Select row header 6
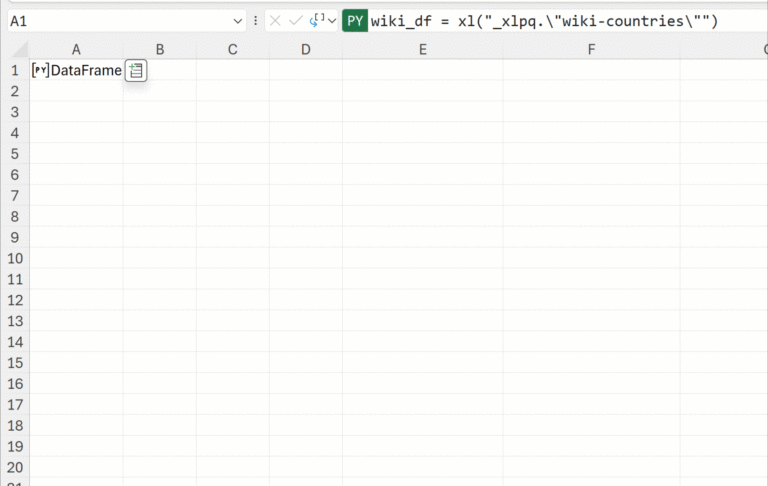 click(x=15, y=175)
